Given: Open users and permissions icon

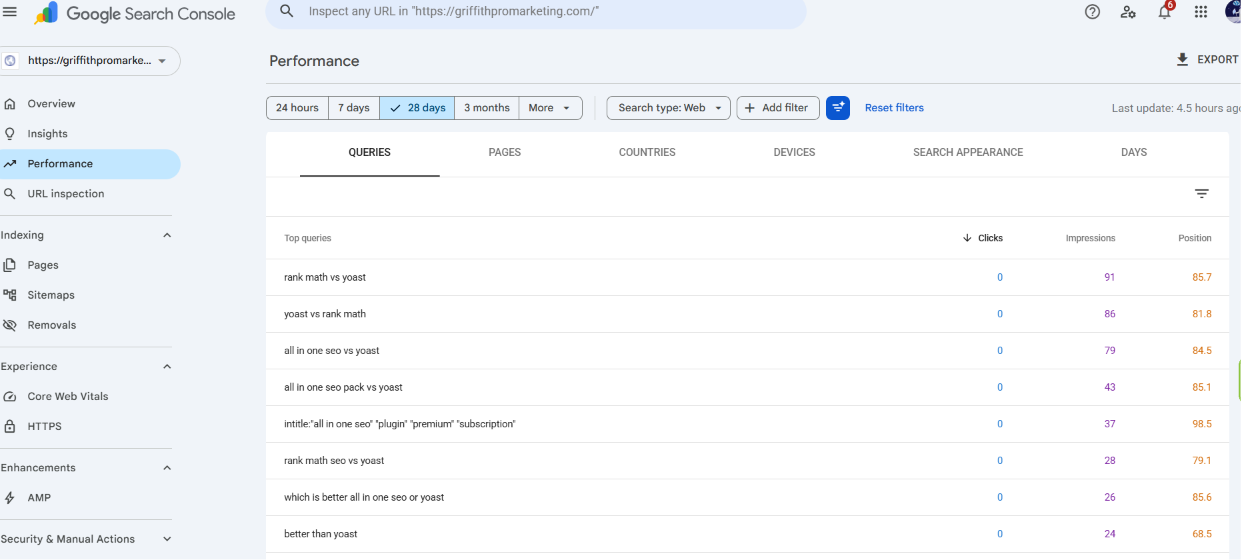Looking at the screenshot, I should 1128,12.
